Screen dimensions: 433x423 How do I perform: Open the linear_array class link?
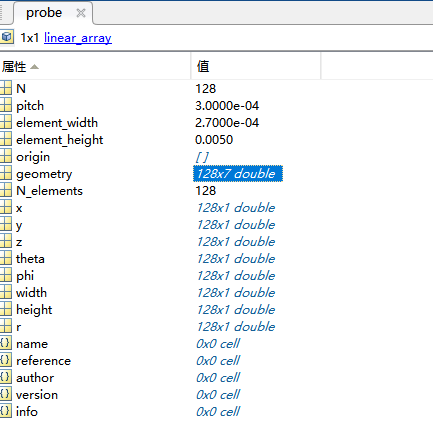78,38
